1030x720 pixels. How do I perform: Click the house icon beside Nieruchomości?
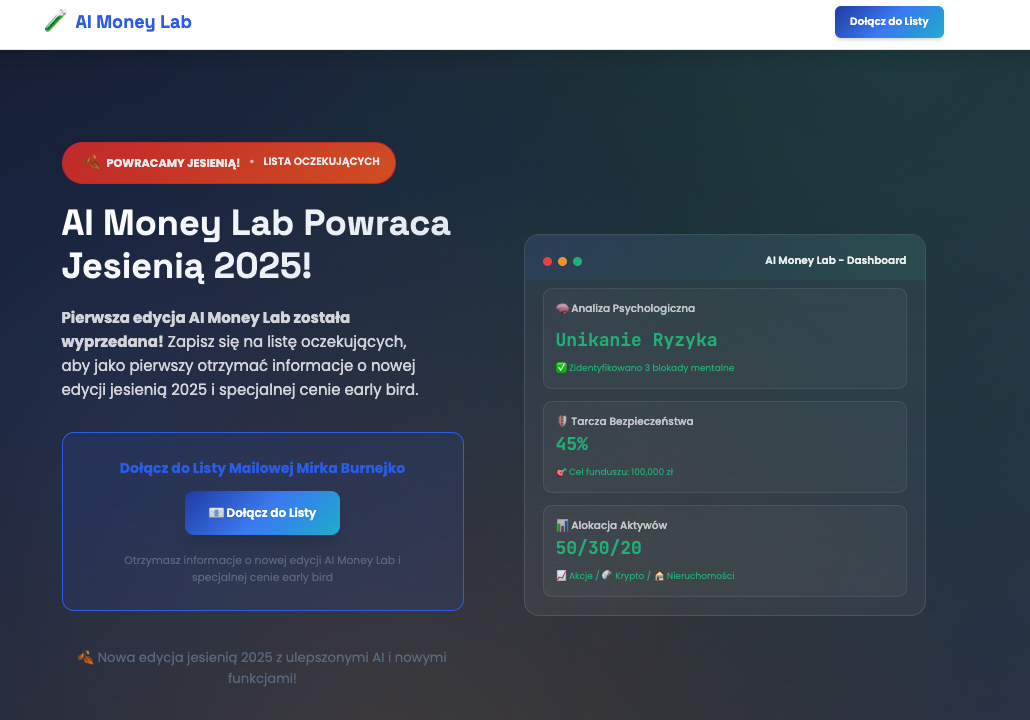[x=660, y=575]
